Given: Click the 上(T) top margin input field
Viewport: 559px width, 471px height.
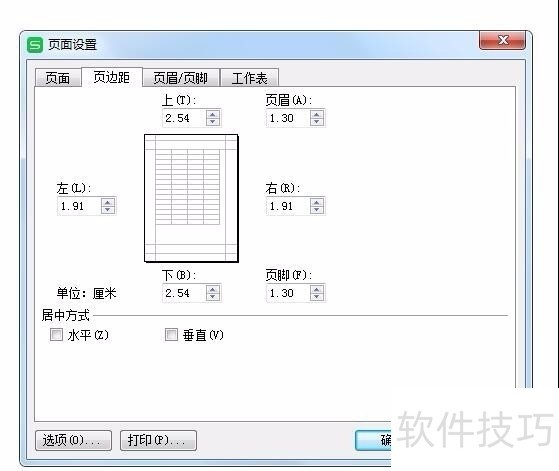Looking at the screenshot, I should coord(184,118).
